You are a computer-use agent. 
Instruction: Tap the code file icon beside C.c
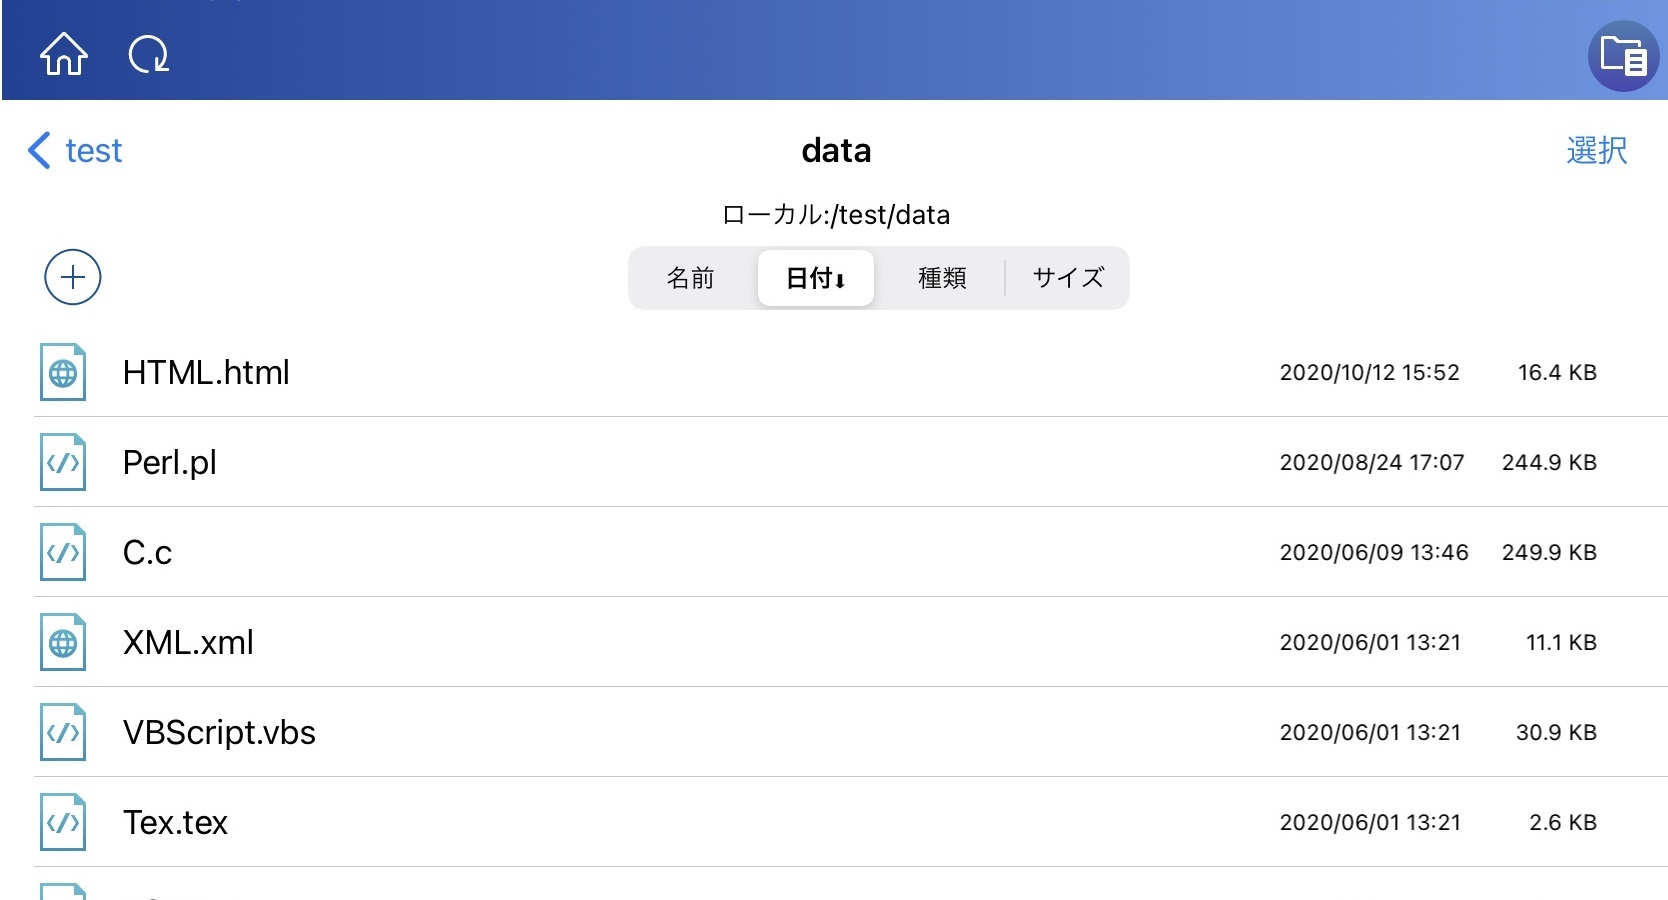(62, 552)
